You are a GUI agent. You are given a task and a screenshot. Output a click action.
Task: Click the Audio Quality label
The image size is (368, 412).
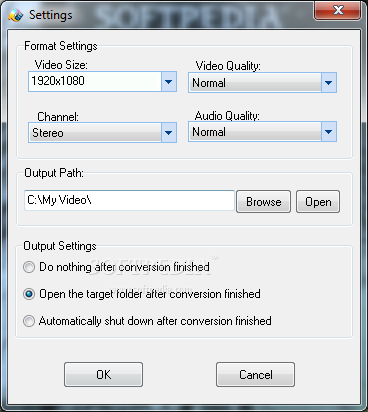pos(227,116)
